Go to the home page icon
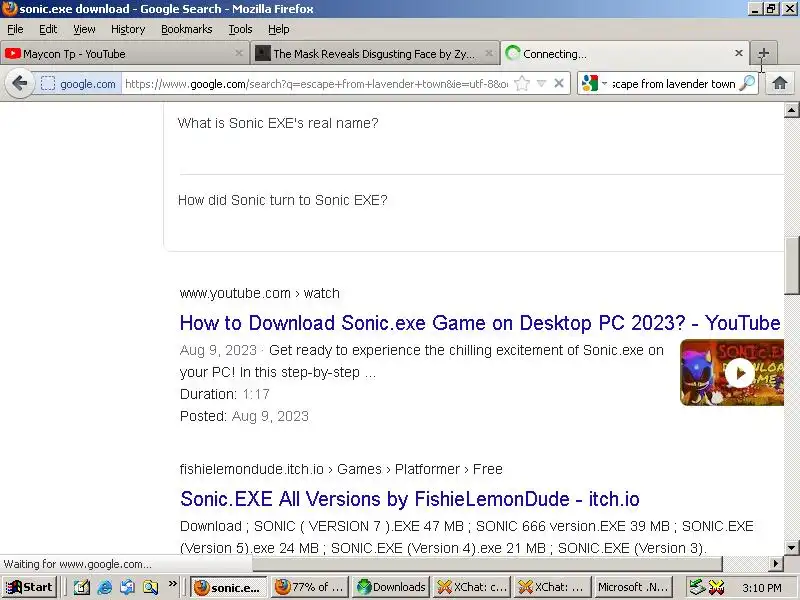 (x=779, y=83)
